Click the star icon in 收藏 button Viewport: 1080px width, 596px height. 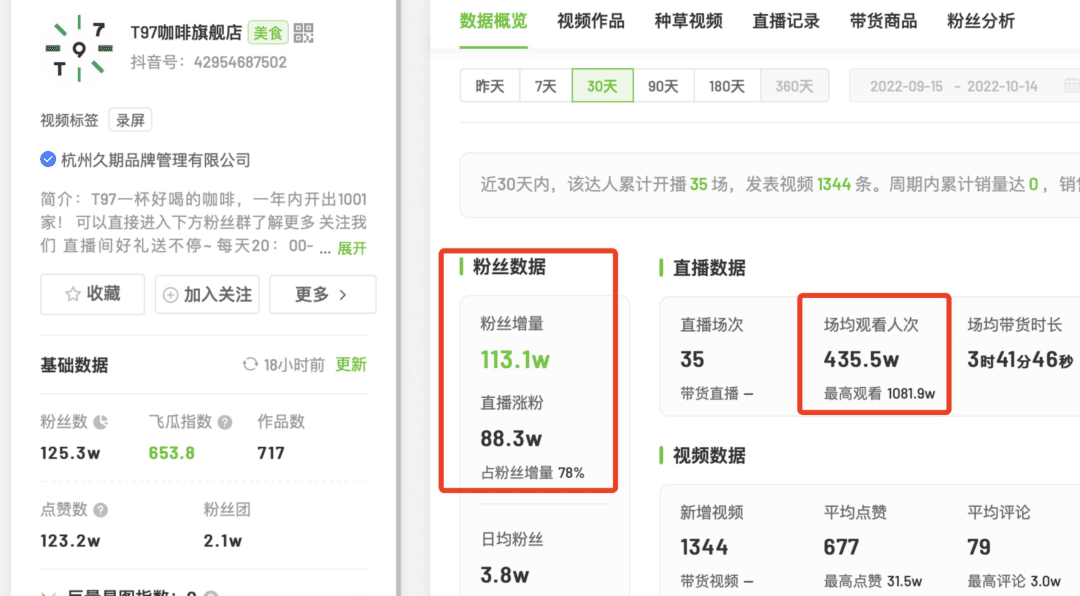click(x=72, y=294)
